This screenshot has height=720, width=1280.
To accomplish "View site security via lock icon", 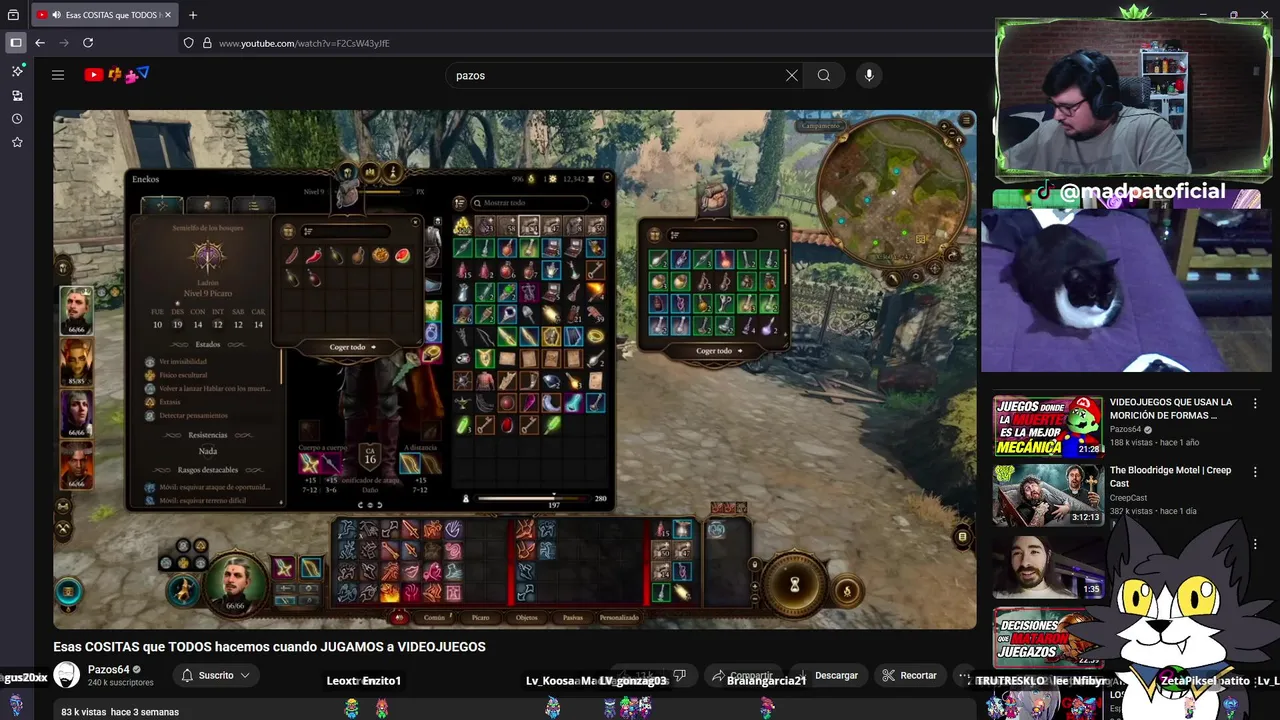I will tap(207, 43).
